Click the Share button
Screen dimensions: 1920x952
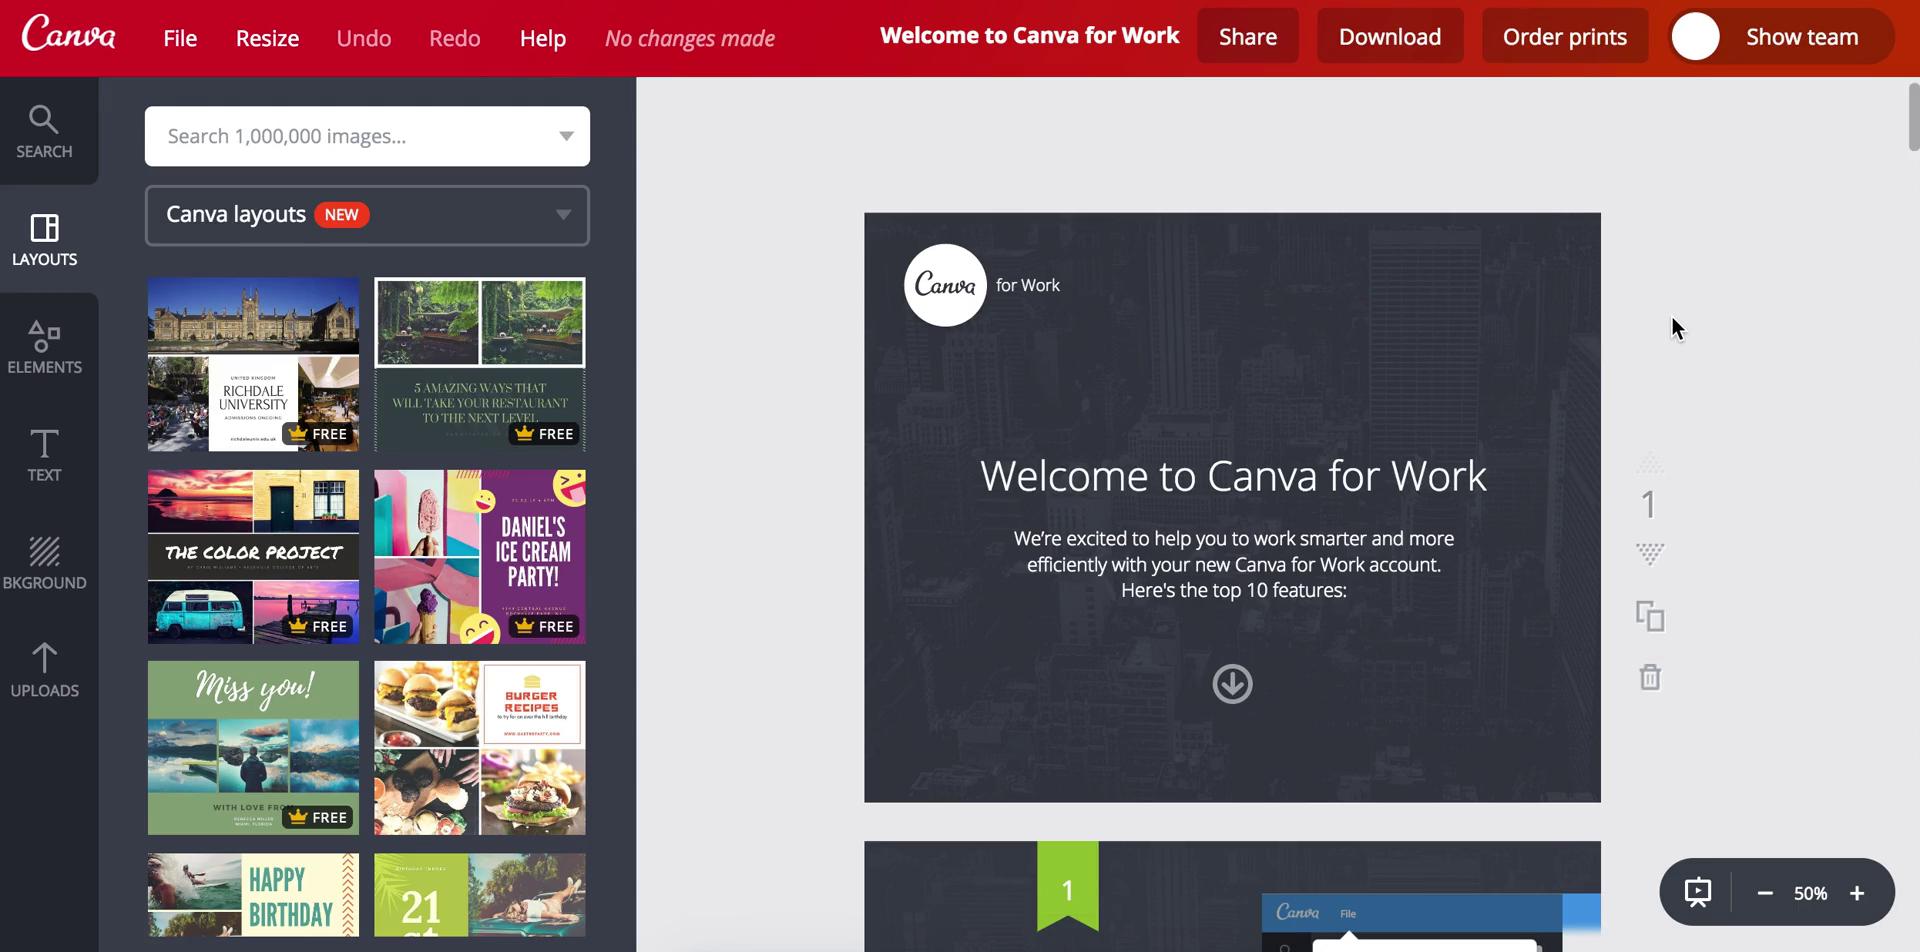(1248, 36)
